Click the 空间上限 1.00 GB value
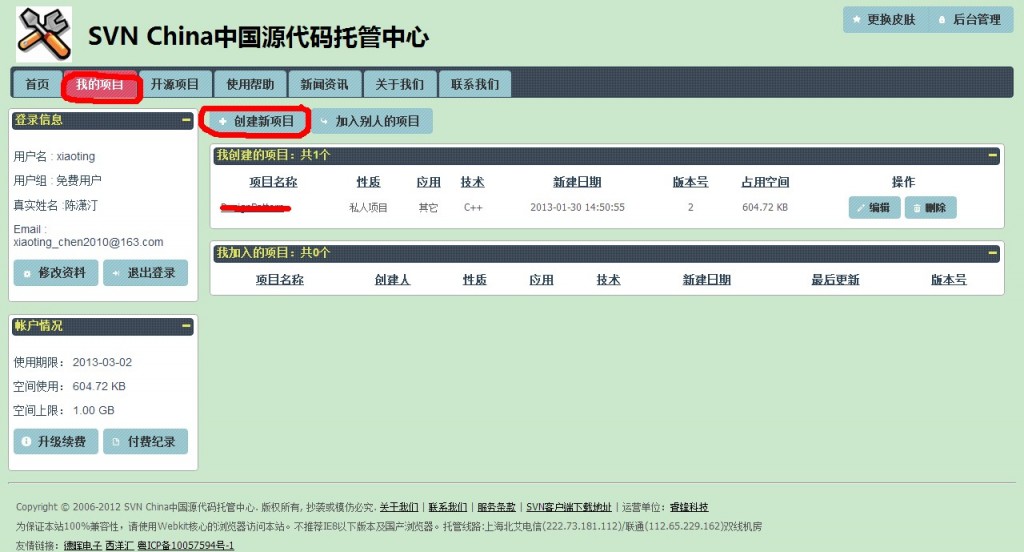Screen dimensions: 1024x552 coord(93,410)
